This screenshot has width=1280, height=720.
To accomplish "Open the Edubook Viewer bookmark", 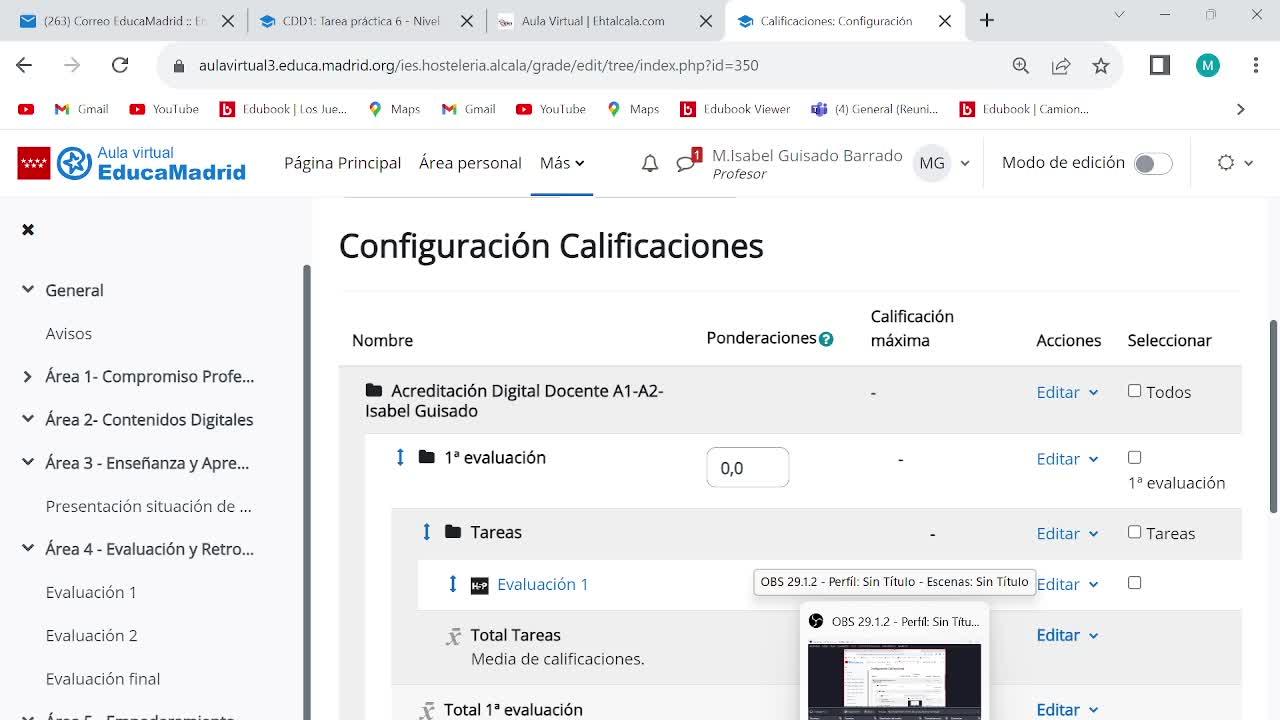I will [x=735, y=109].
